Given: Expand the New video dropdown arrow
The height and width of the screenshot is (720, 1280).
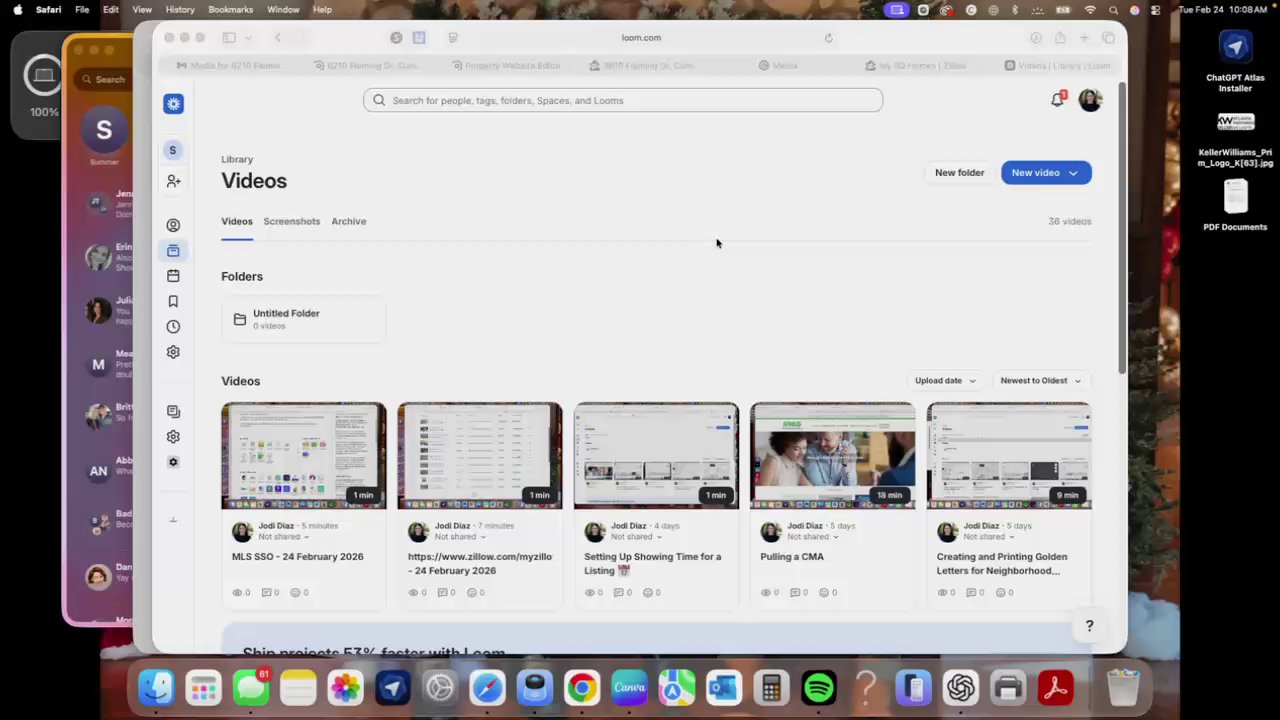Looking at the screenshot, I should [1074, 173].
